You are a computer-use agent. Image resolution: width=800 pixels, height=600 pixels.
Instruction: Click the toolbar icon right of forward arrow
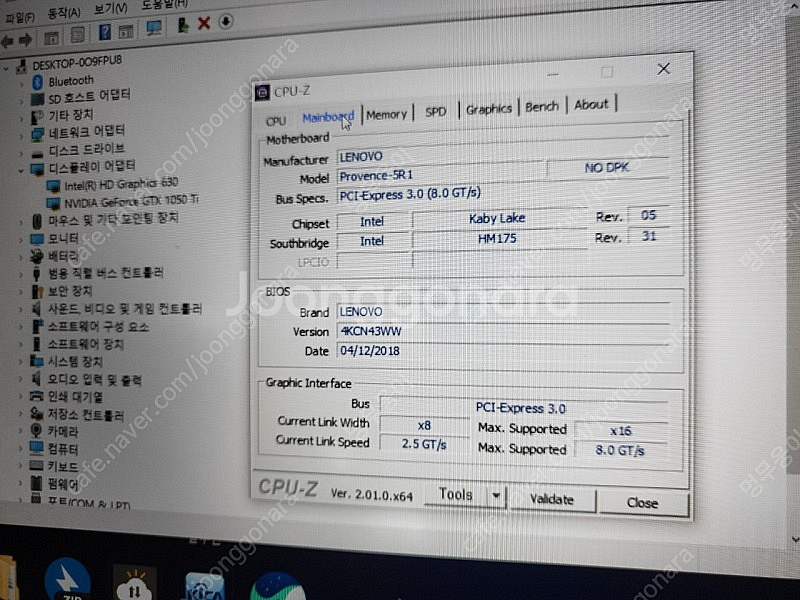point(51,38)
